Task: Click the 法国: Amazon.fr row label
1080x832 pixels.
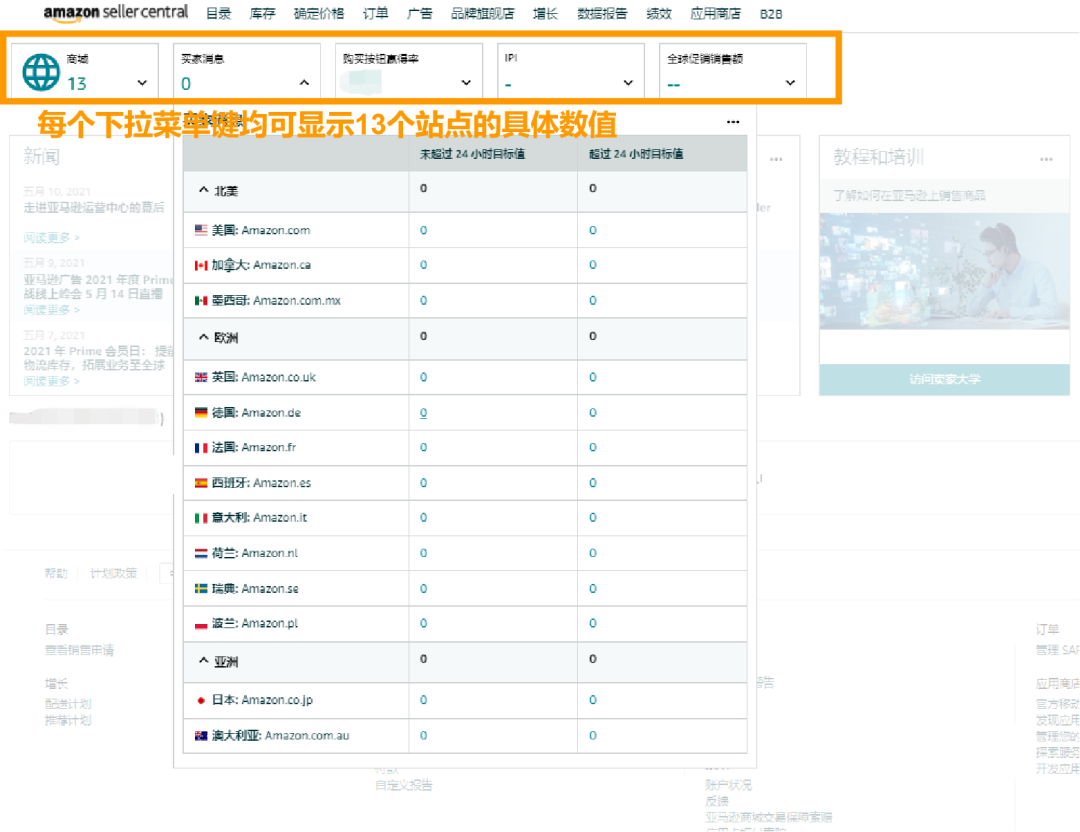Action: point(253,448)
